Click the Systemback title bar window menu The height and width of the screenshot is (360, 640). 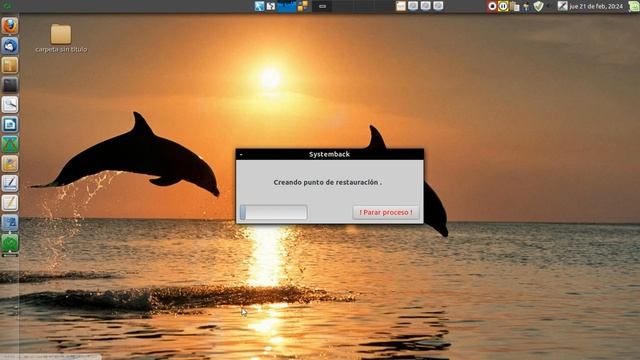[241, 155]
